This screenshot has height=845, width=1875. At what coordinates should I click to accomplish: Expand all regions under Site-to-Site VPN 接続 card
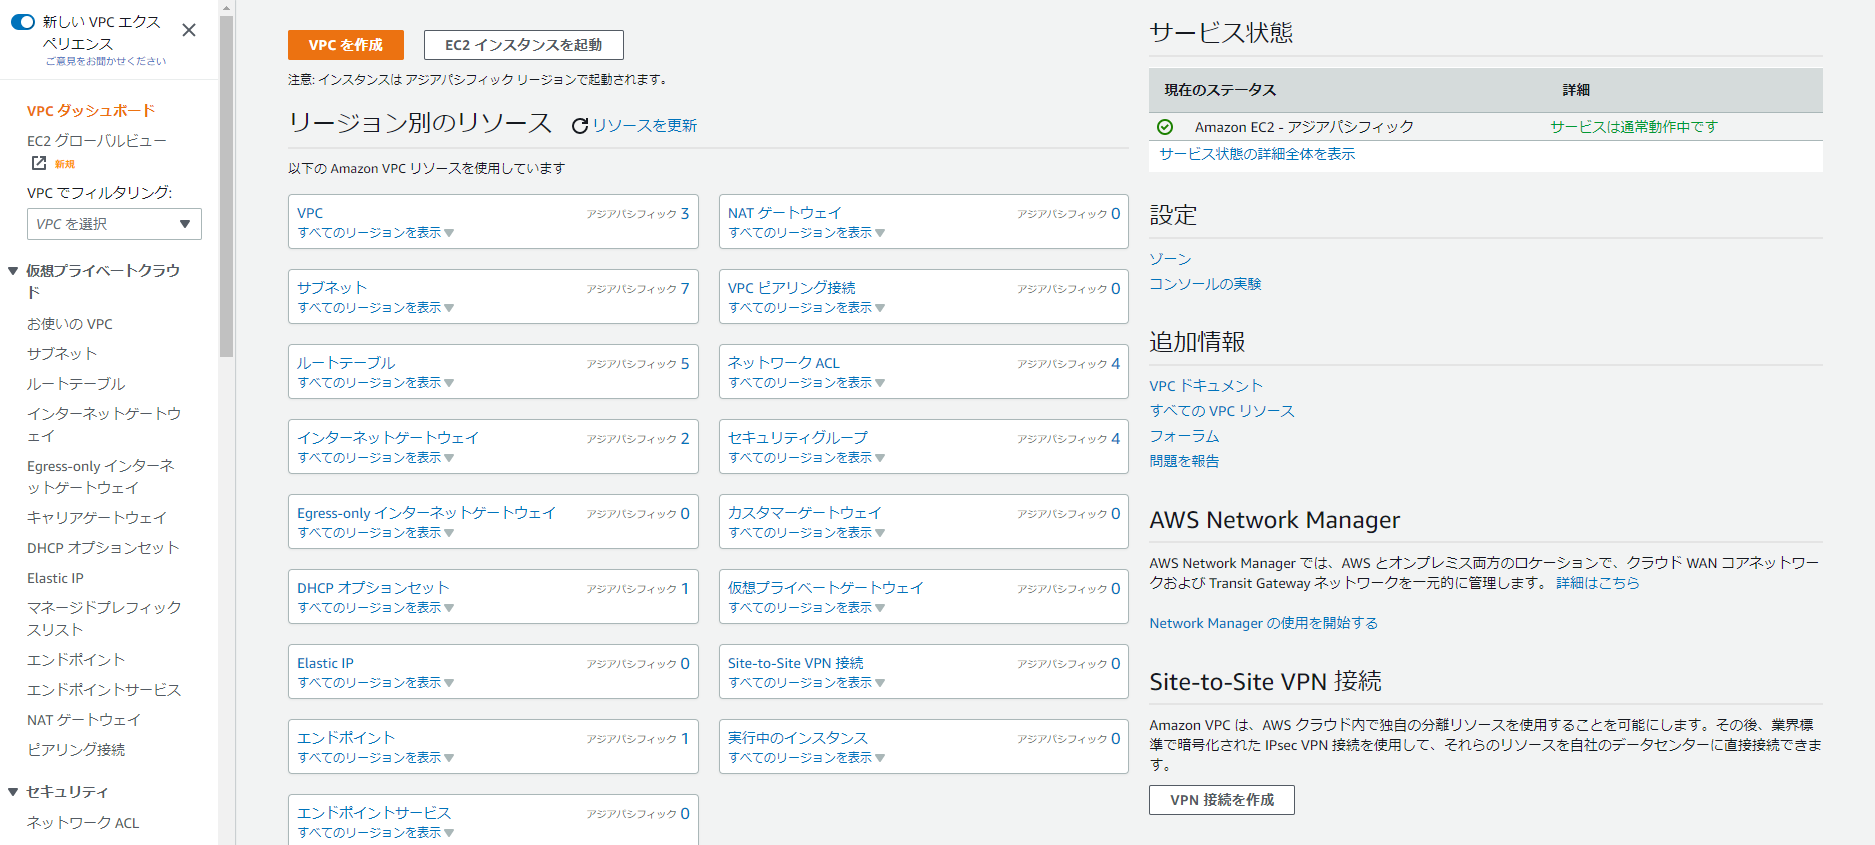tap(806, 683)
